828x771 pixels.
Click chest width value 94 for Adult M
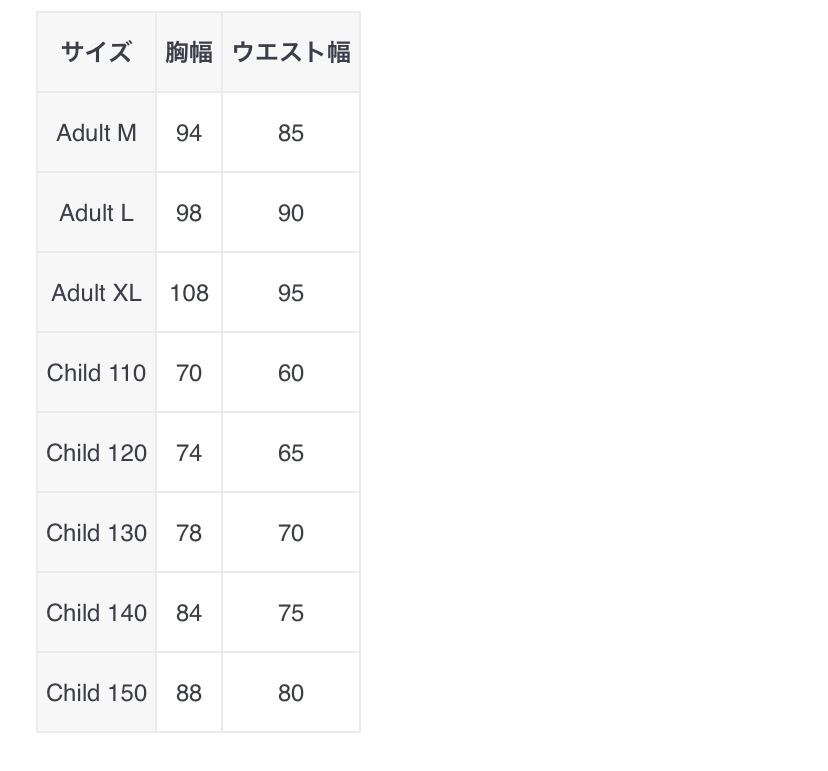[189, 133]
